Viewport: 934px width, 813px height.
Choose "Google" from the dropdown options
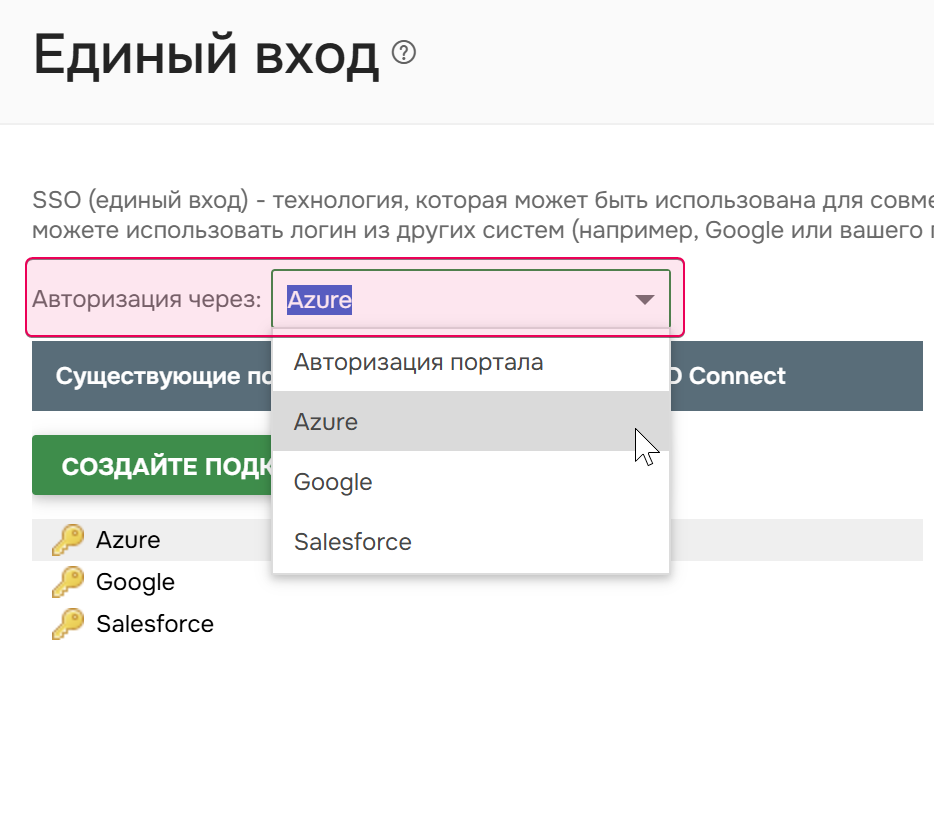click(332, 482)
